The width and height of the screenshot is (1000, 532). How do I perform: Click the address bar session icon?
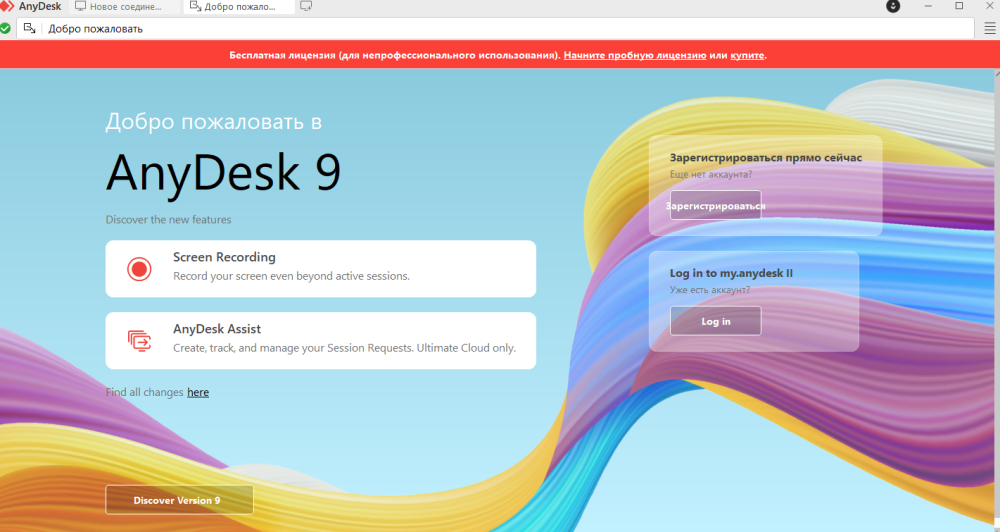(29, 29)
